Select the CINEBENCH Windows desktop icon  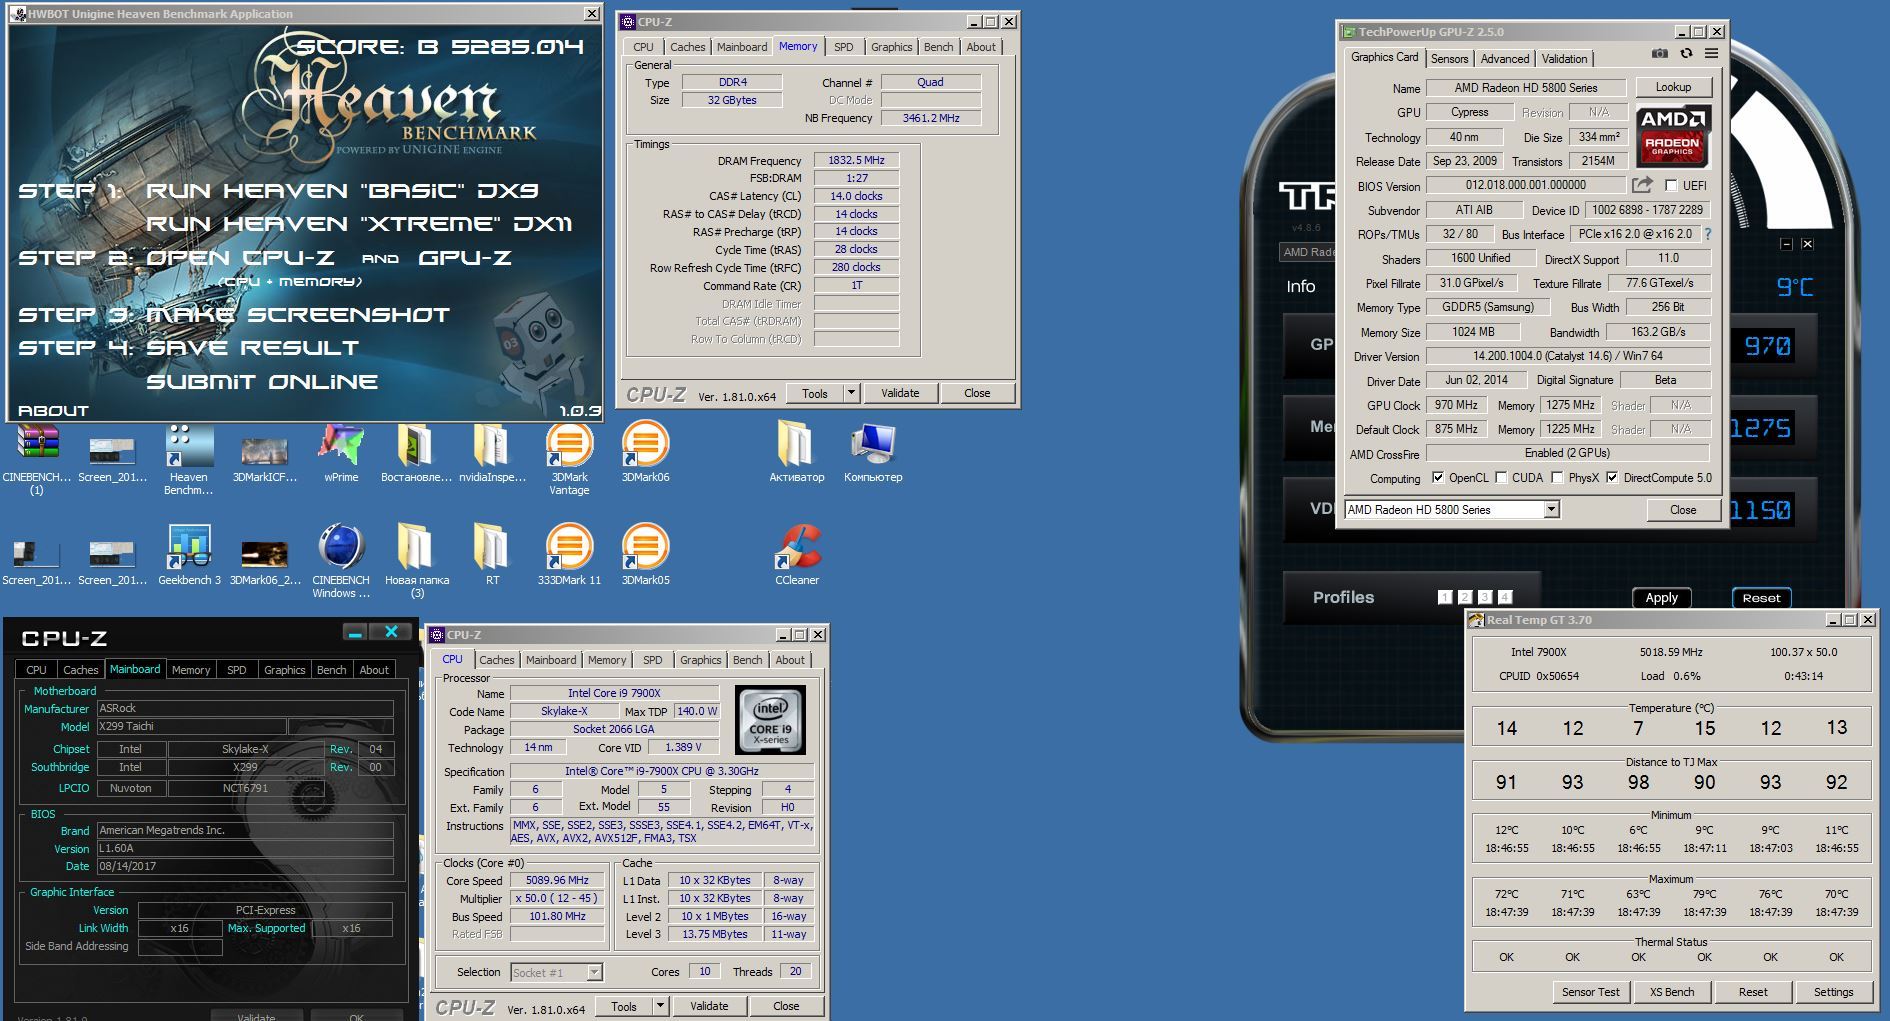point(341,560)
